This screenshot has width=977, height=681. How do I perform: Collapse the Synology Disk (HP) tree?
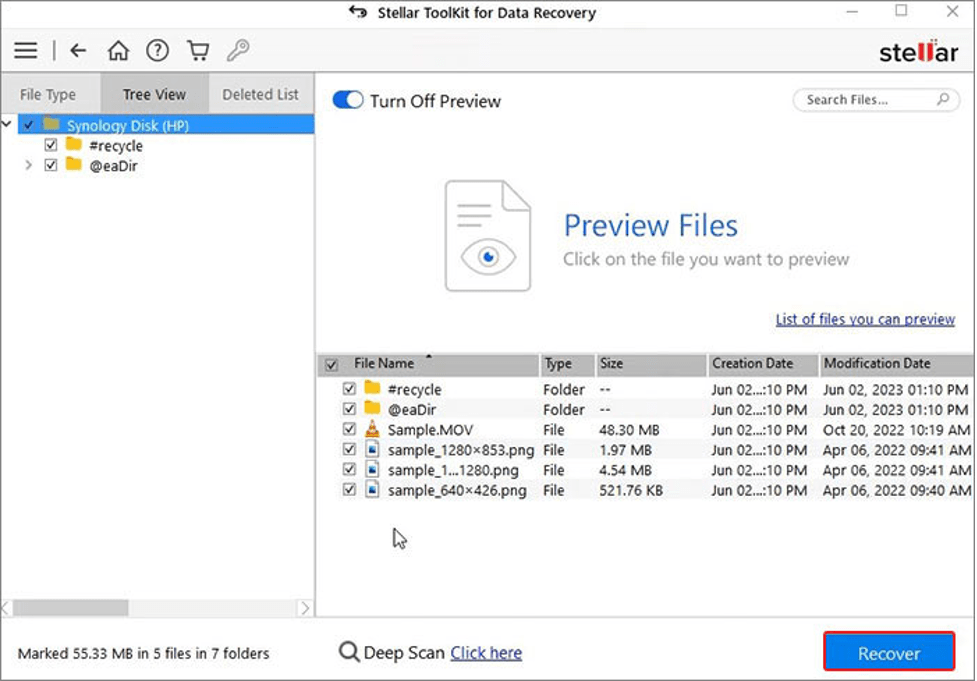click(x=7, y=124)
